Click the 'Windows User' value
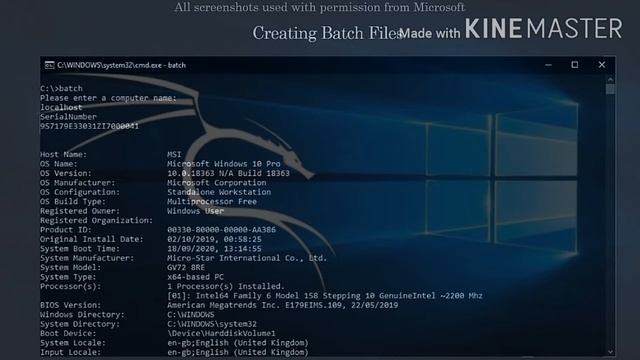The height and width of the screenshot is (360, 640). tap(196, 211)
